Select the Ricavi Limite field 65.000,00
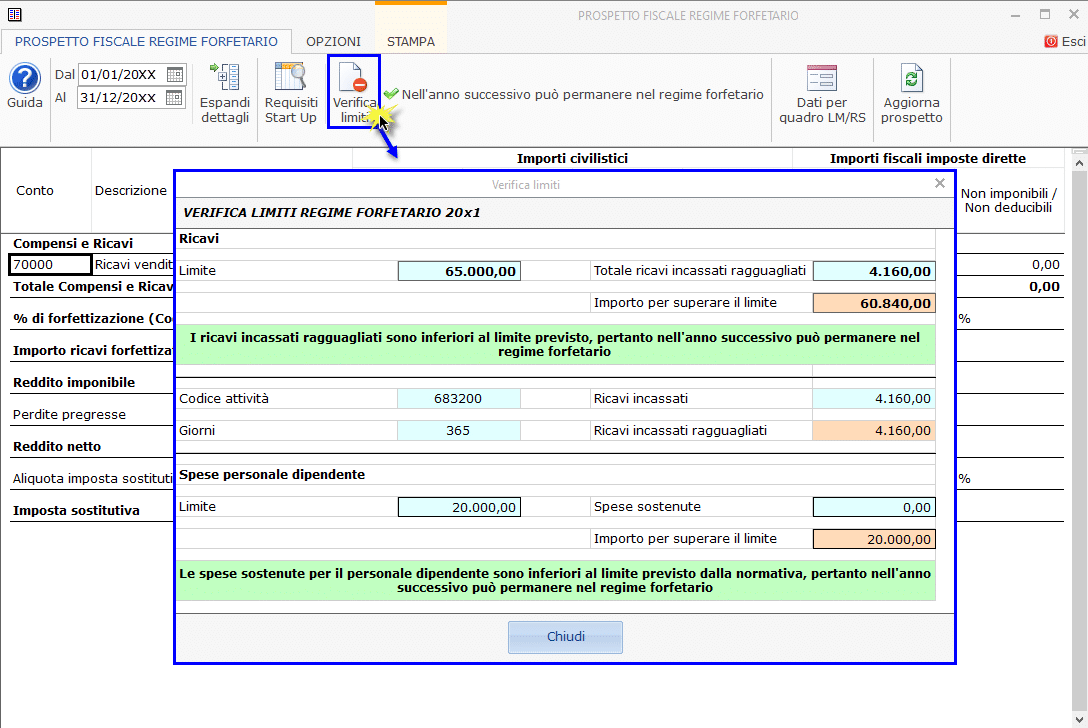The width and height of the screenshot is (1088, 728). 459,271
